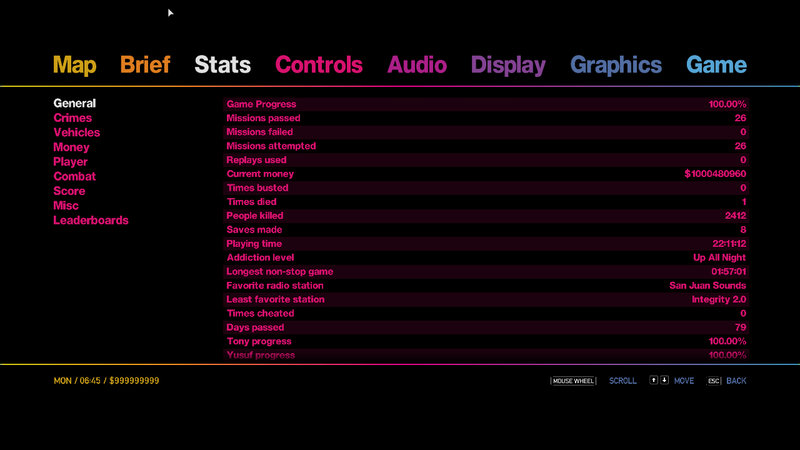Viewport: 800px width, 450px height.
Task: Select the Stats tab
Action: click(222, 65)
